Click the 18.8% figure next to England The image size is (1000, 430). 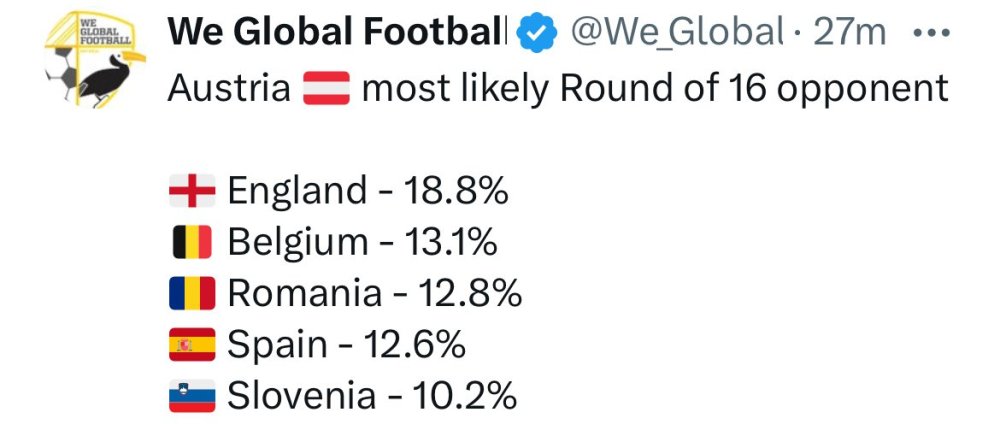455,190
